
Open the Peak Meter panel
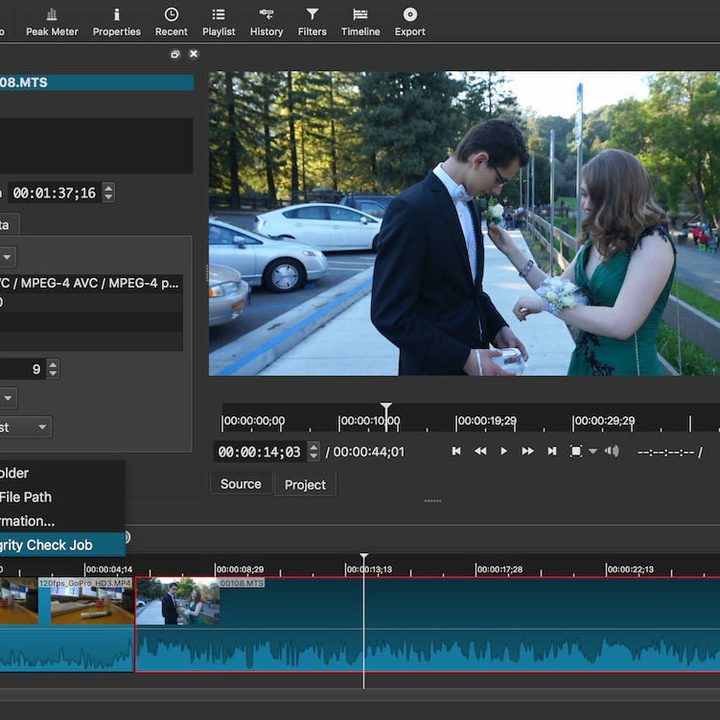click(51, 21)
